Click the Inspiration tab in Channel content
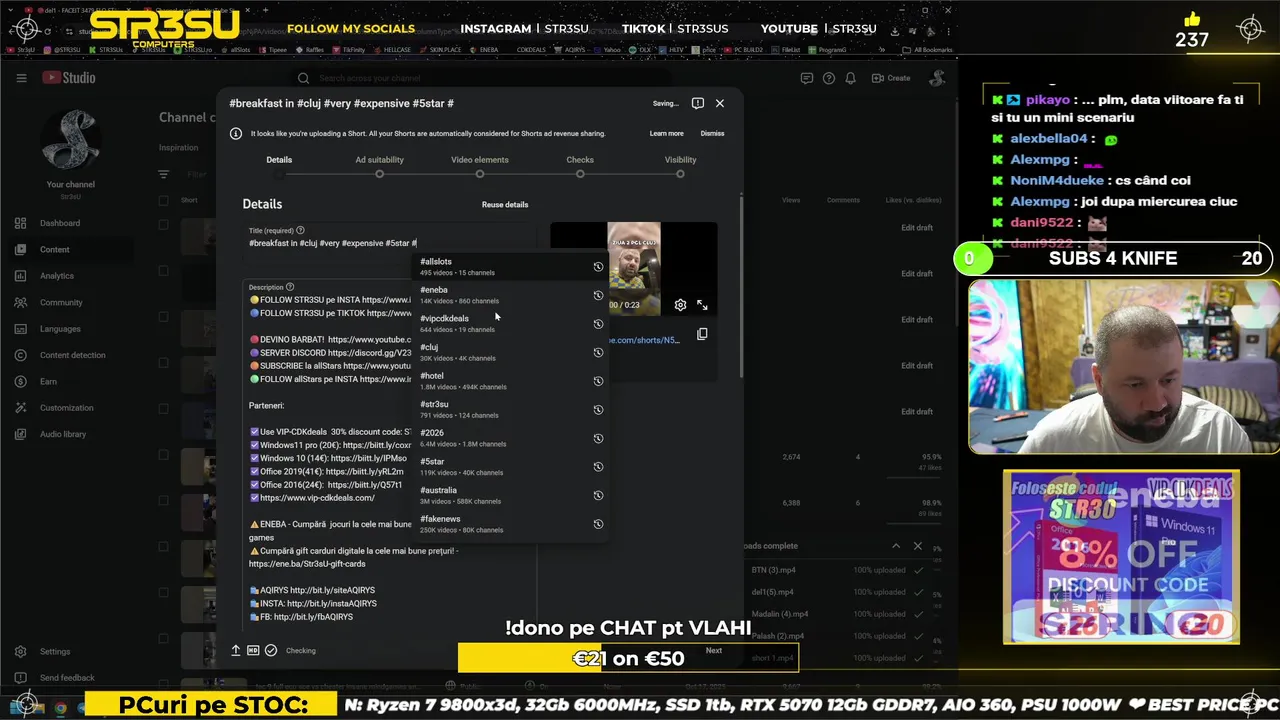1280x720 pixels. click(x=178, y=148)
